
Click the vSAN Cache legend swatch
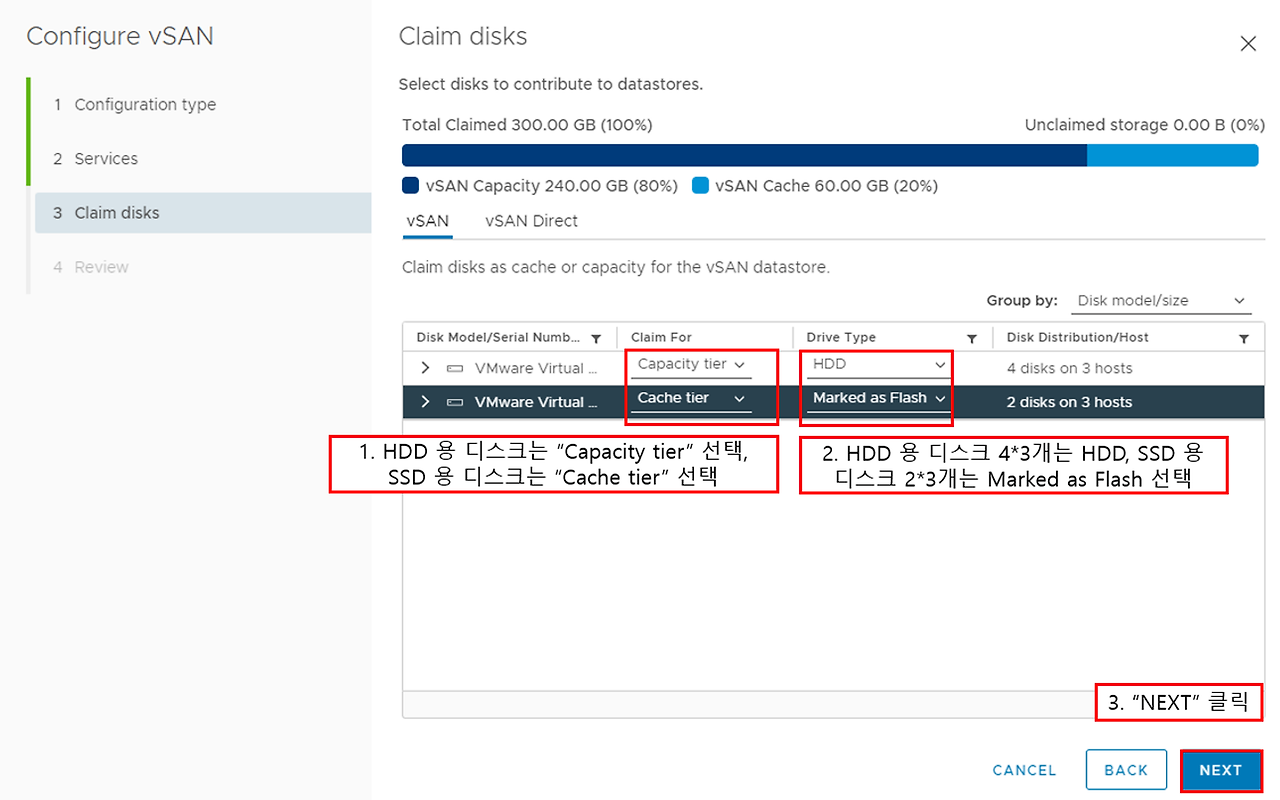pos(700,186)
